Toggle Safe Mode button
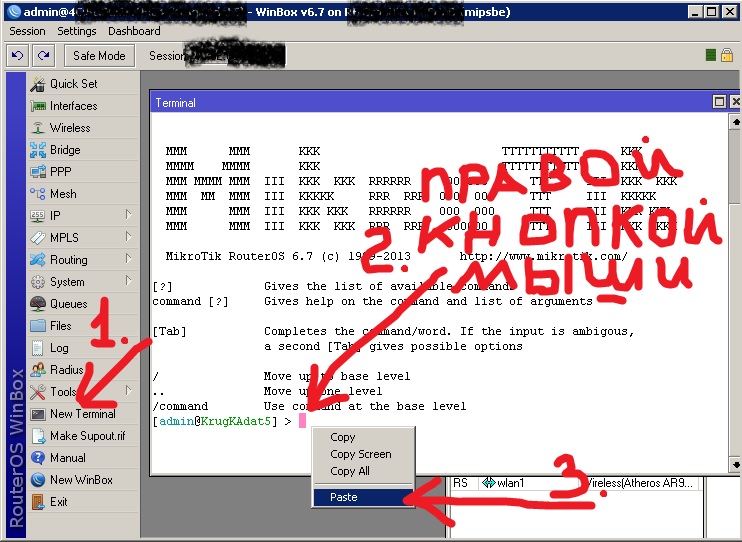This screenshot has width=742, height=542. click(99, 56)
